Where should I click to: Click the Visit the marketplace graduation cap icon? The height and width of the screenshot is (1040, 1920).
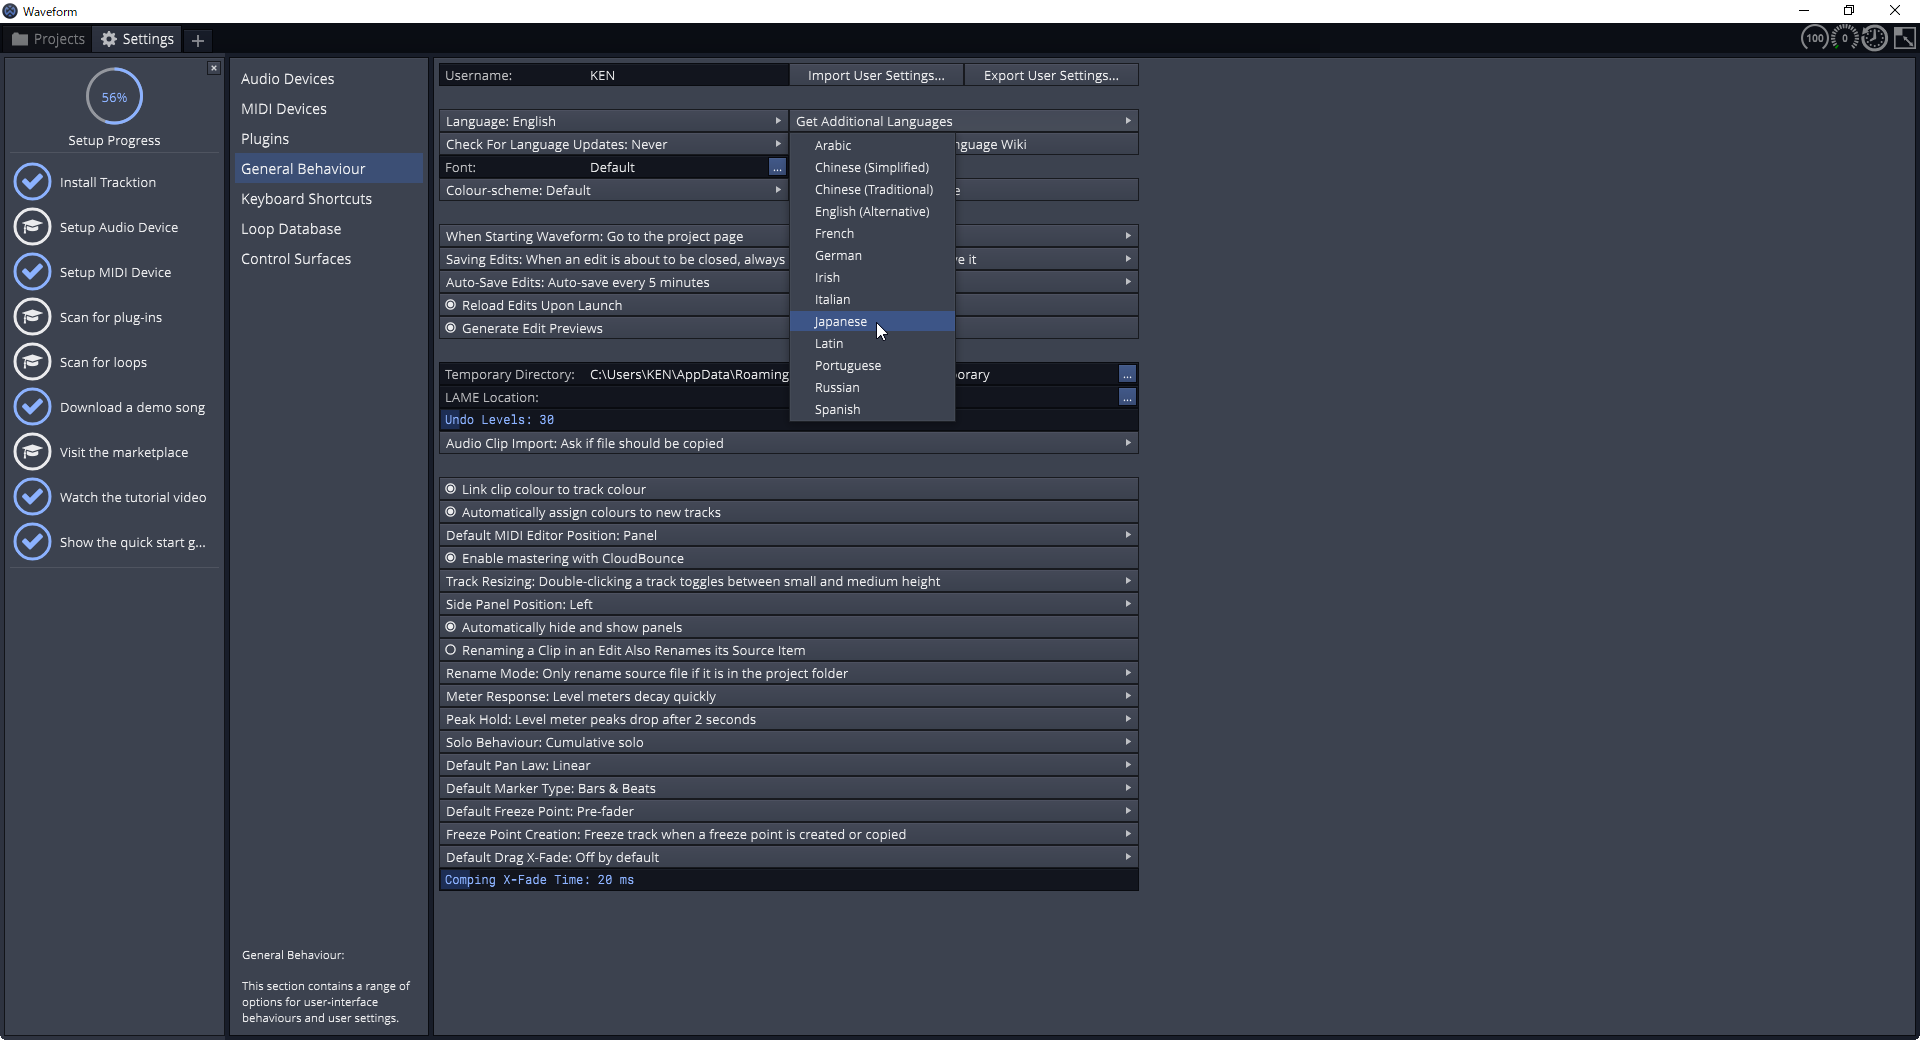click(32, 452)
